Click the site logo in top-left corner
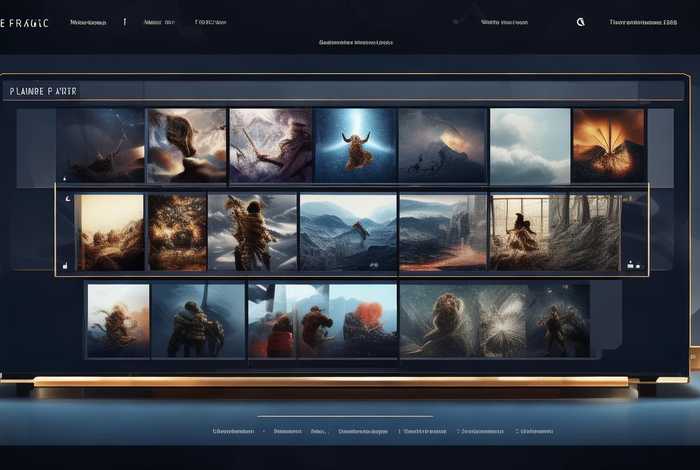This screenshot has height=470, width=700. [x=26, y=21]
